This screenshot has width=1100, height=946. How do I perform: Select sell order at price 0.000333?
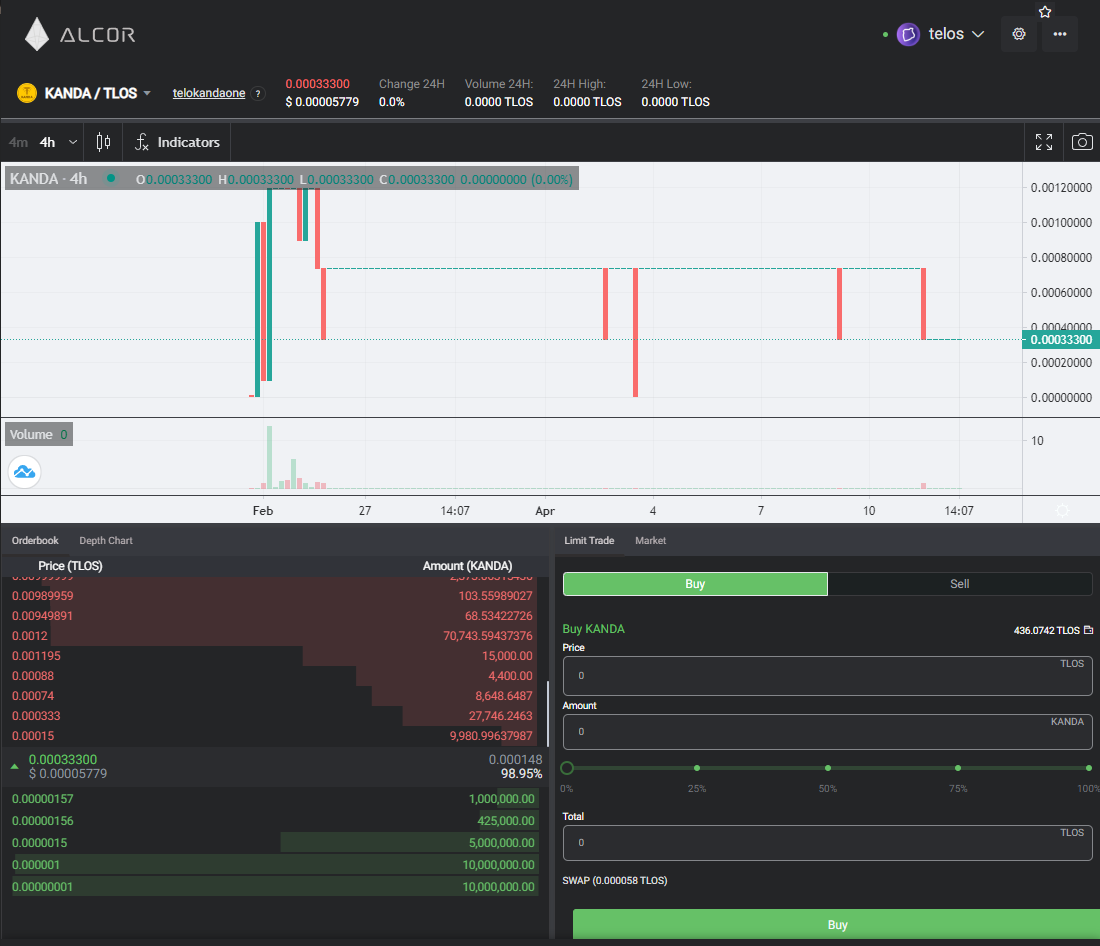[x=272, y=716]
